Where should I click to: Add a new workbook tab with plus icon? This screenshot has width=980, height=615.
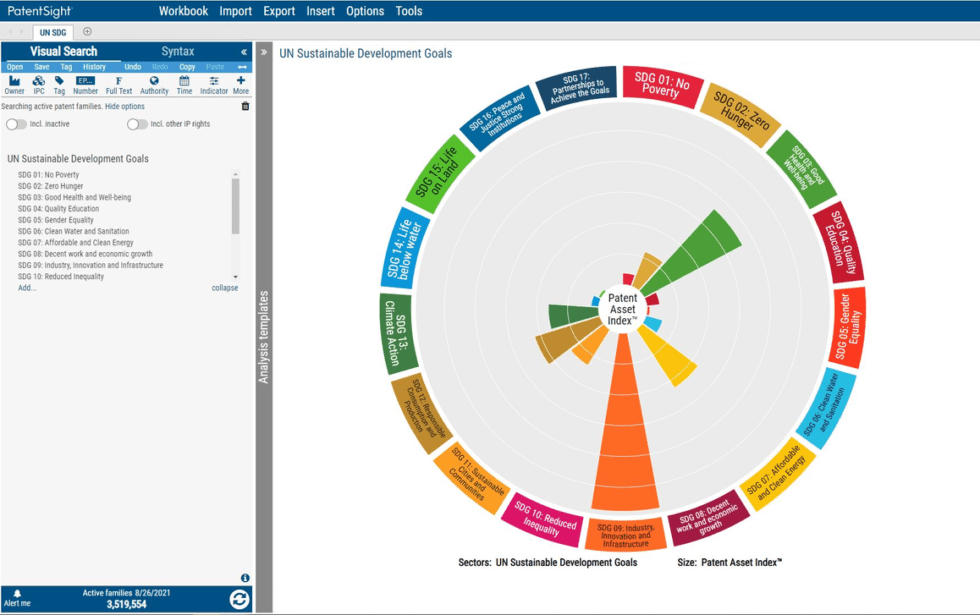click(x=88, y=31)
